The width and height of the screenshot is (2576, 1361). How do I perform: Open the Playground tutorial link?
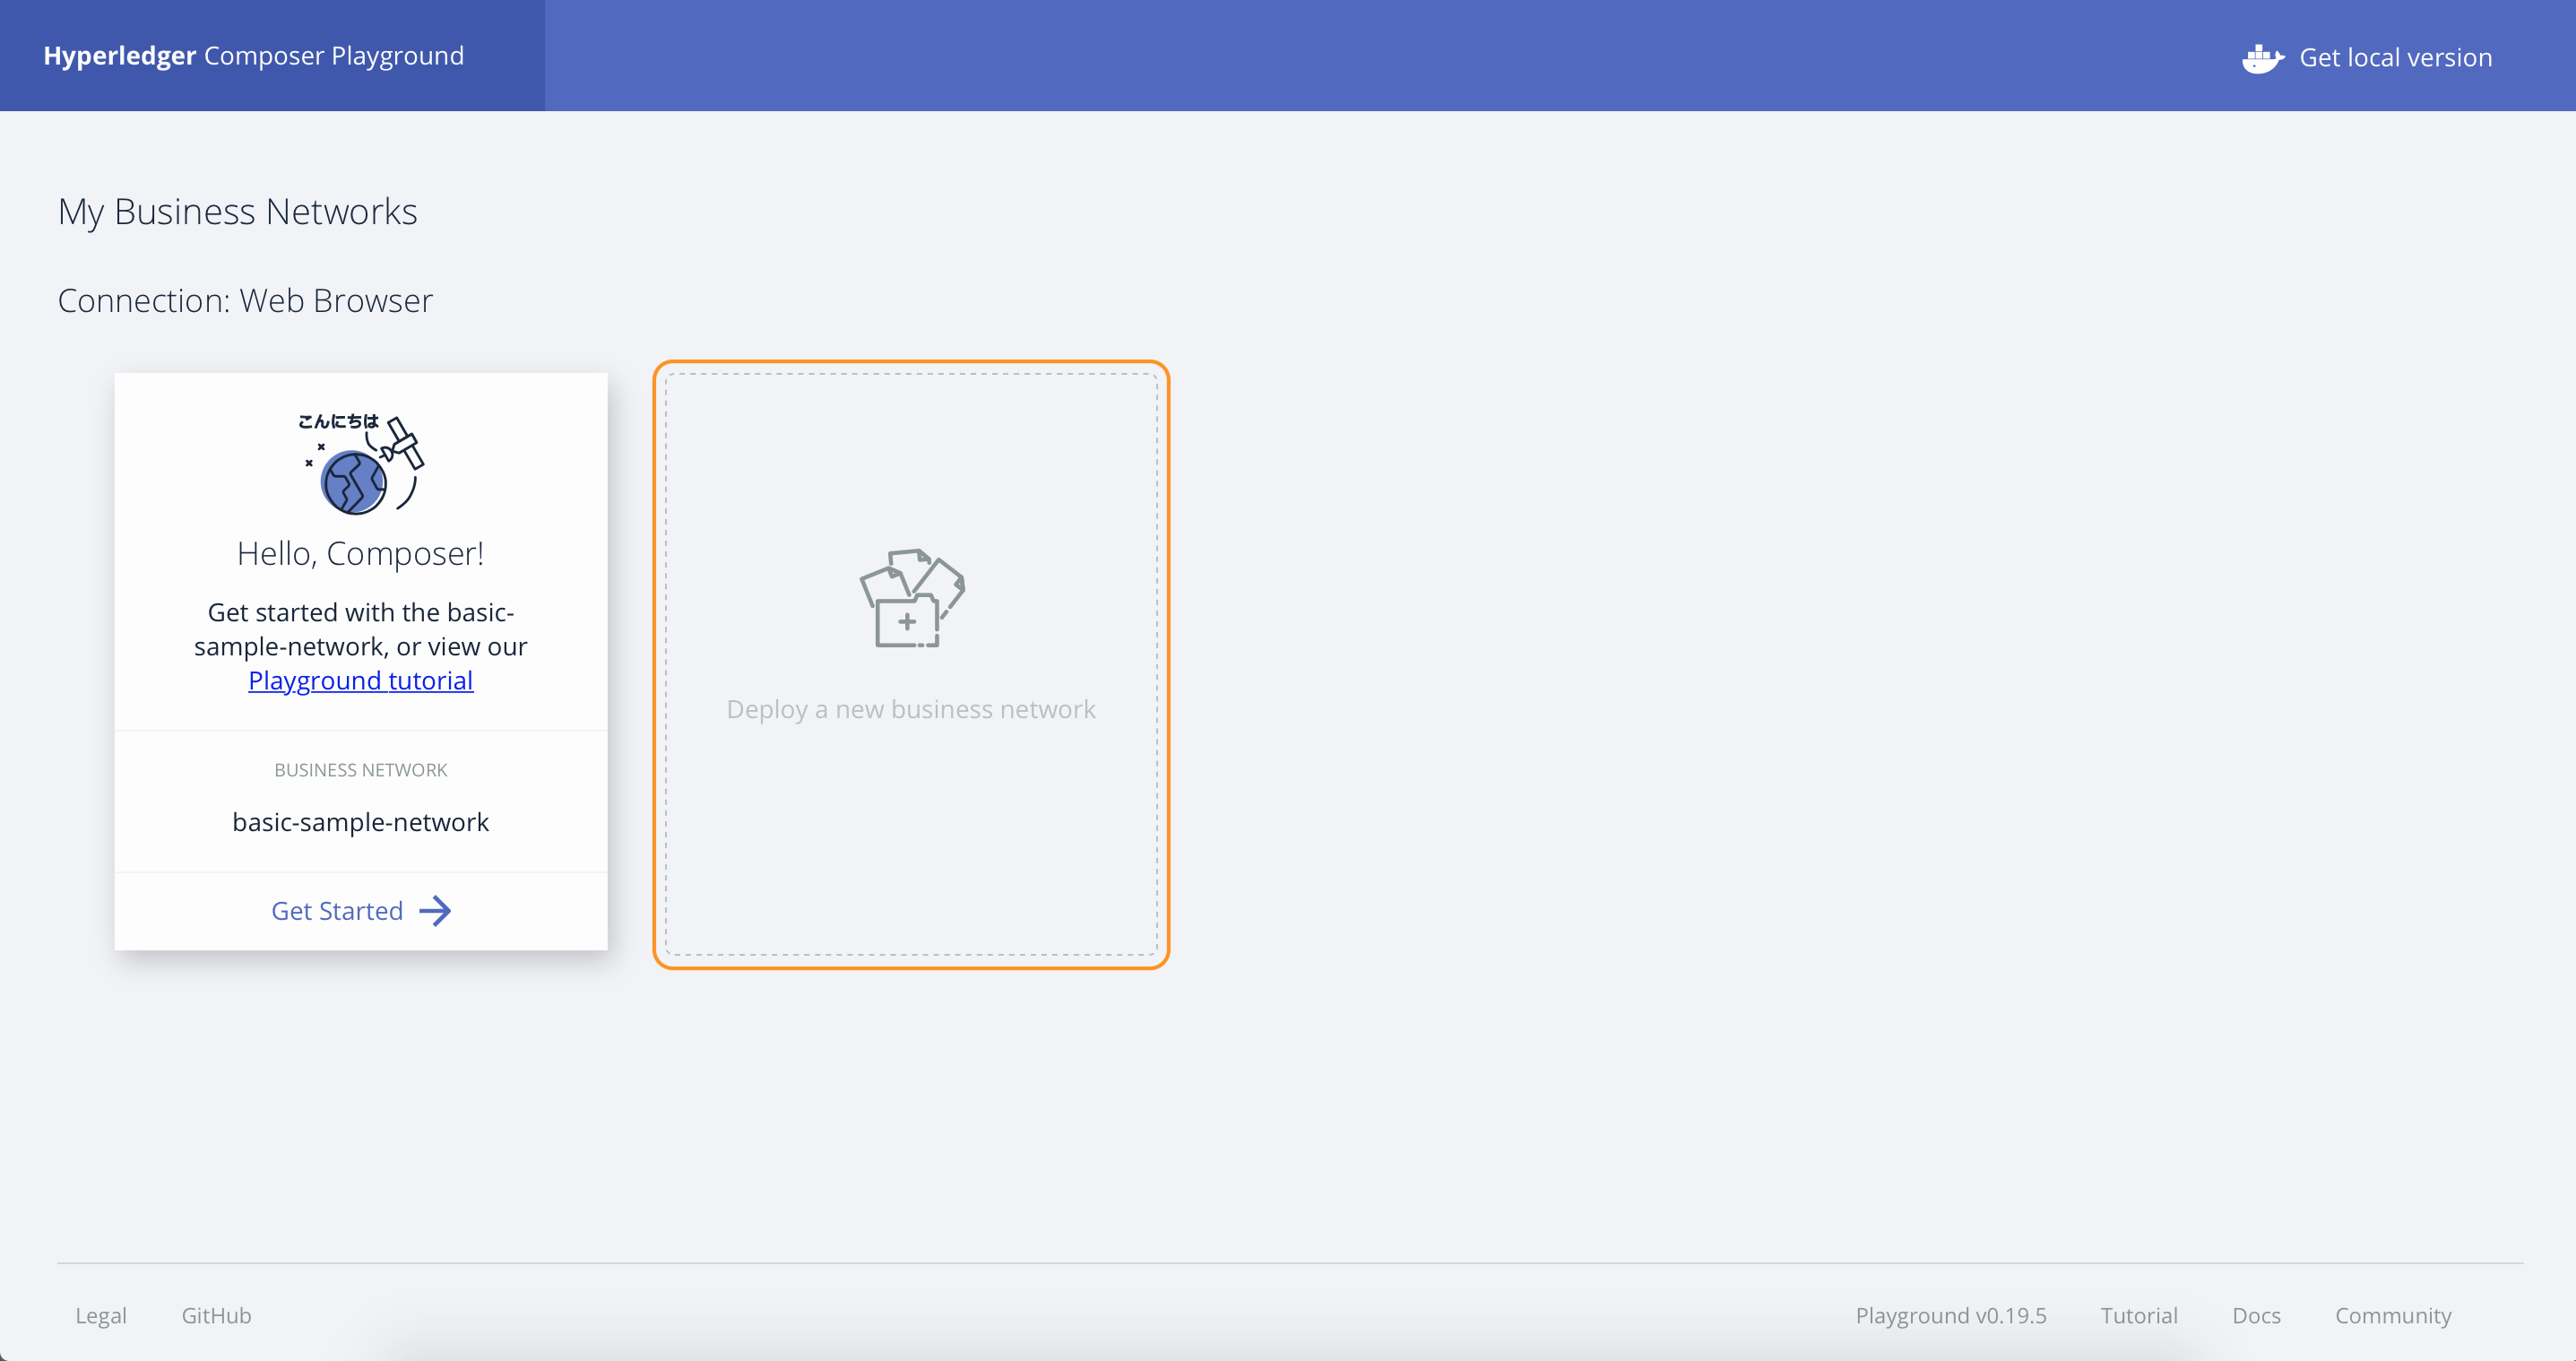(x=360, y=680)
